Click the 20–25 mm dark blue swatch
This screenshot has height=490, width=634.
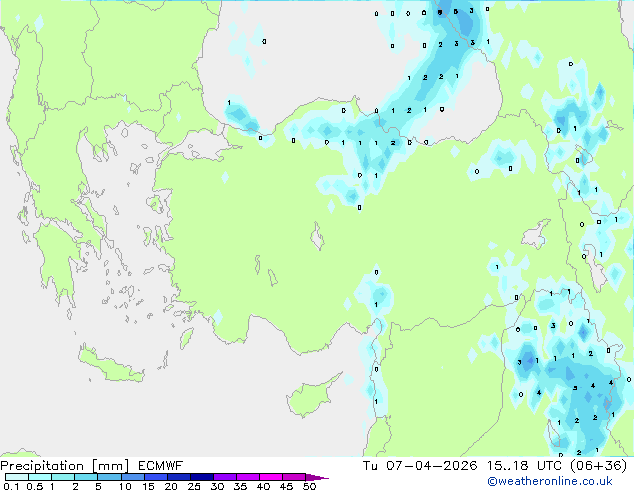[x=179, y=477]
